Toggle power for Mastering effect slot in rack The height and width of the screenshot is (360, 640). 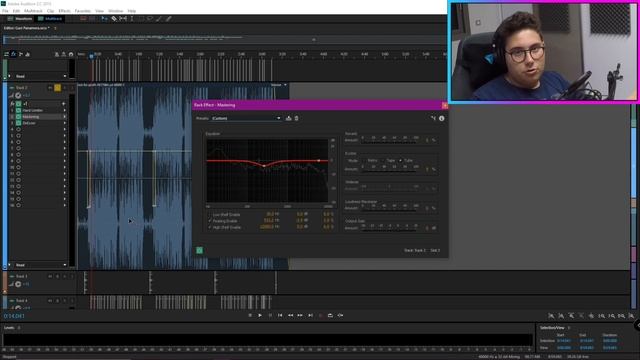click(18, 117)
